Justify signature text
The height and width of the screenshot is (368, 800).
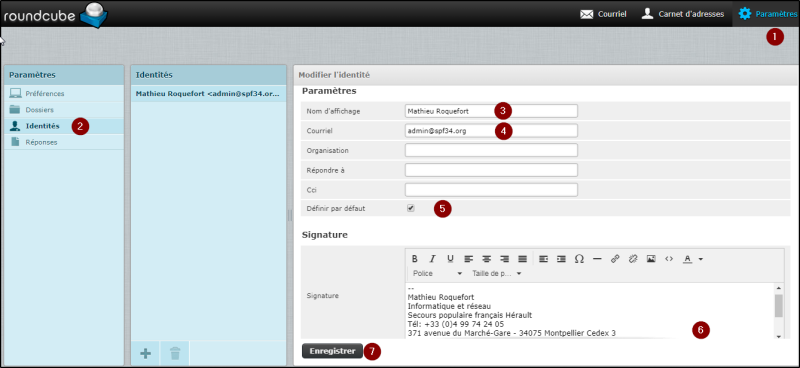522,259
